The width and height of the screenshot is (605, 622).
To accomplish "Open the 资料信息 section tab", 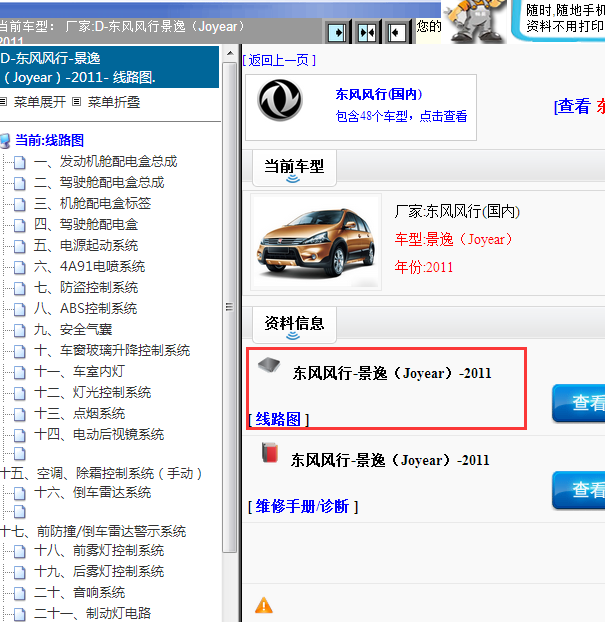I will [294, 325].
